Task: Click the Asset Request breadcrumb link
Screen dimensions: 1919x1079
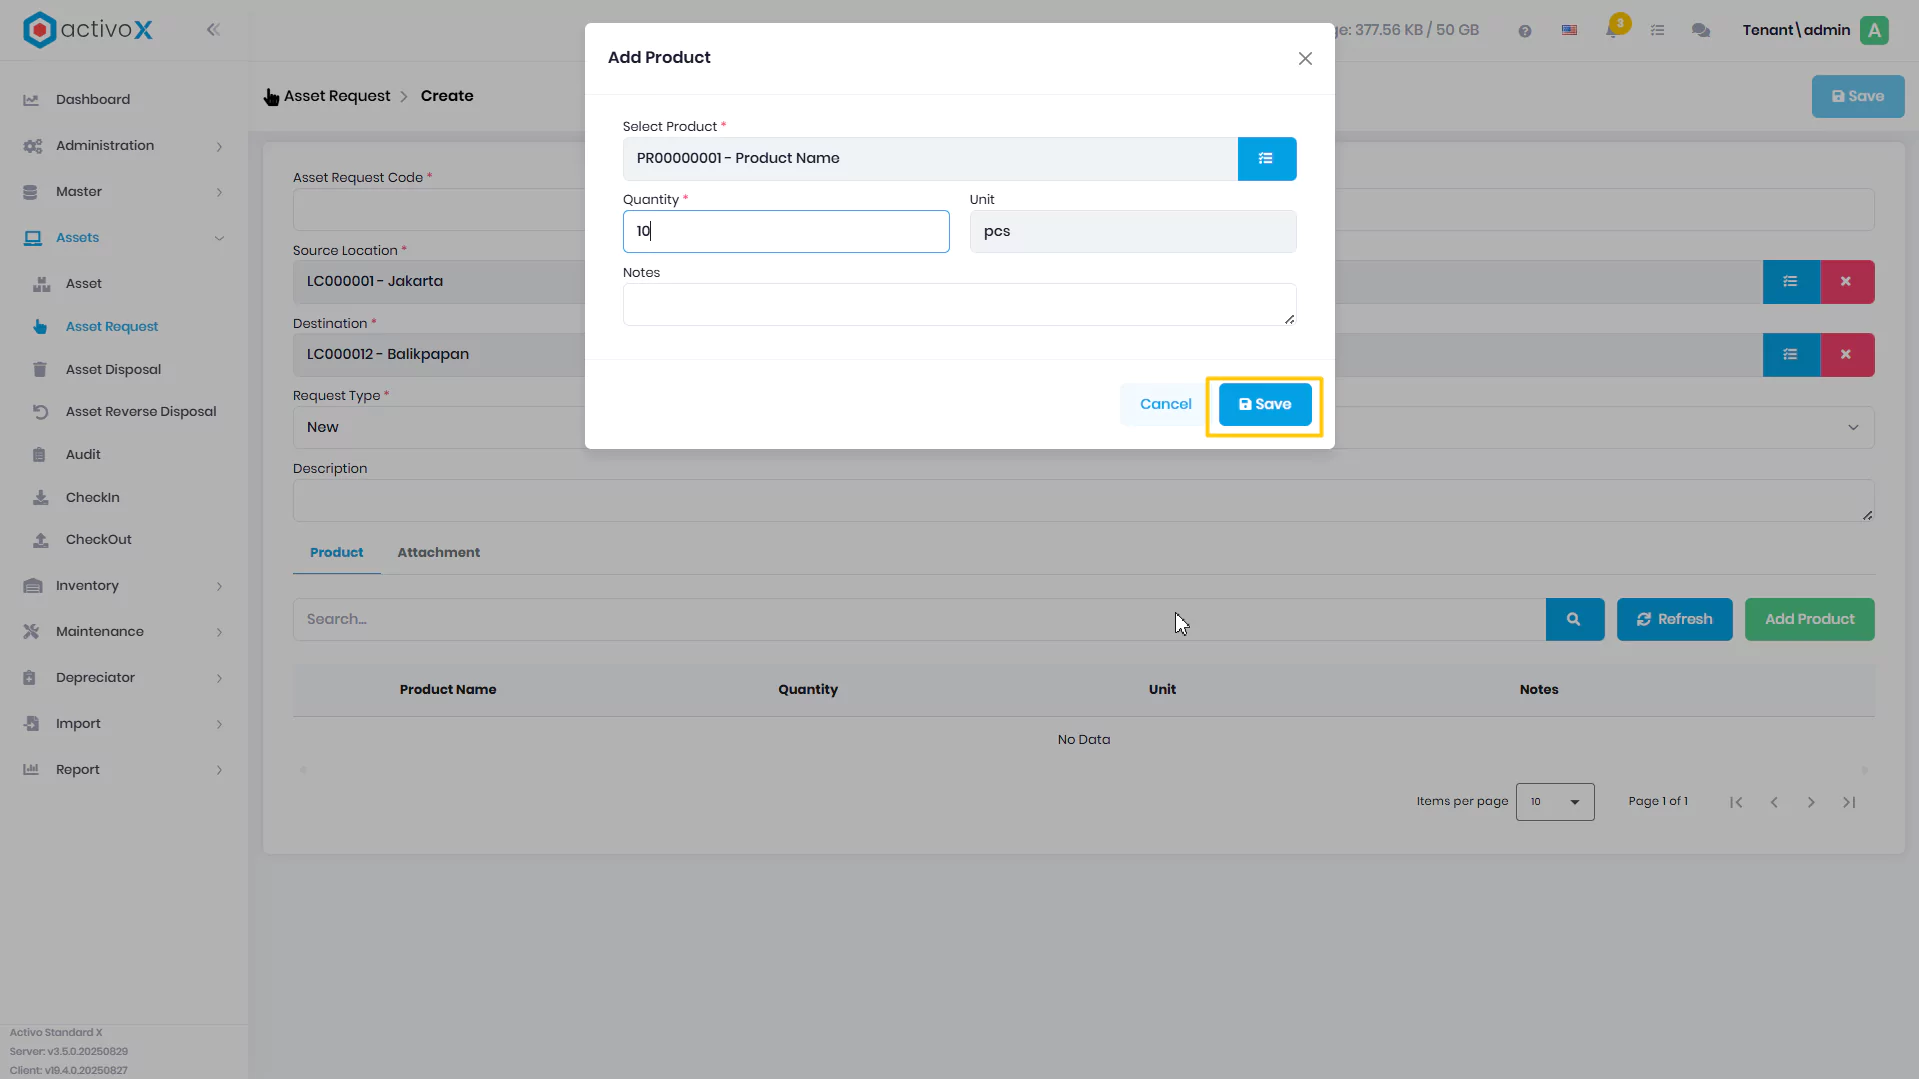Action: pyautogui.click(x=337, y=96)
